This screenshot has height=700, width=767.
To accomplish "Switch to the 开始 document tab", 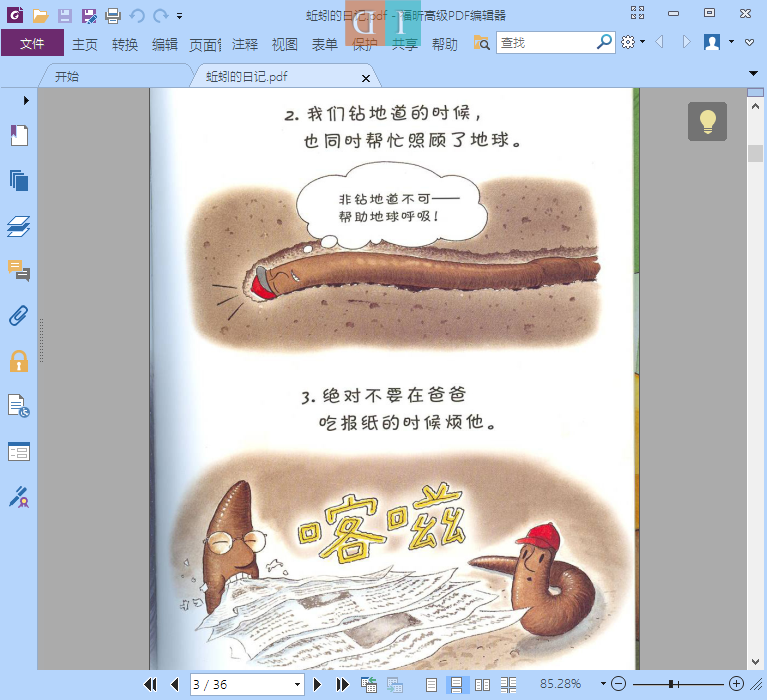I will 67,77.
